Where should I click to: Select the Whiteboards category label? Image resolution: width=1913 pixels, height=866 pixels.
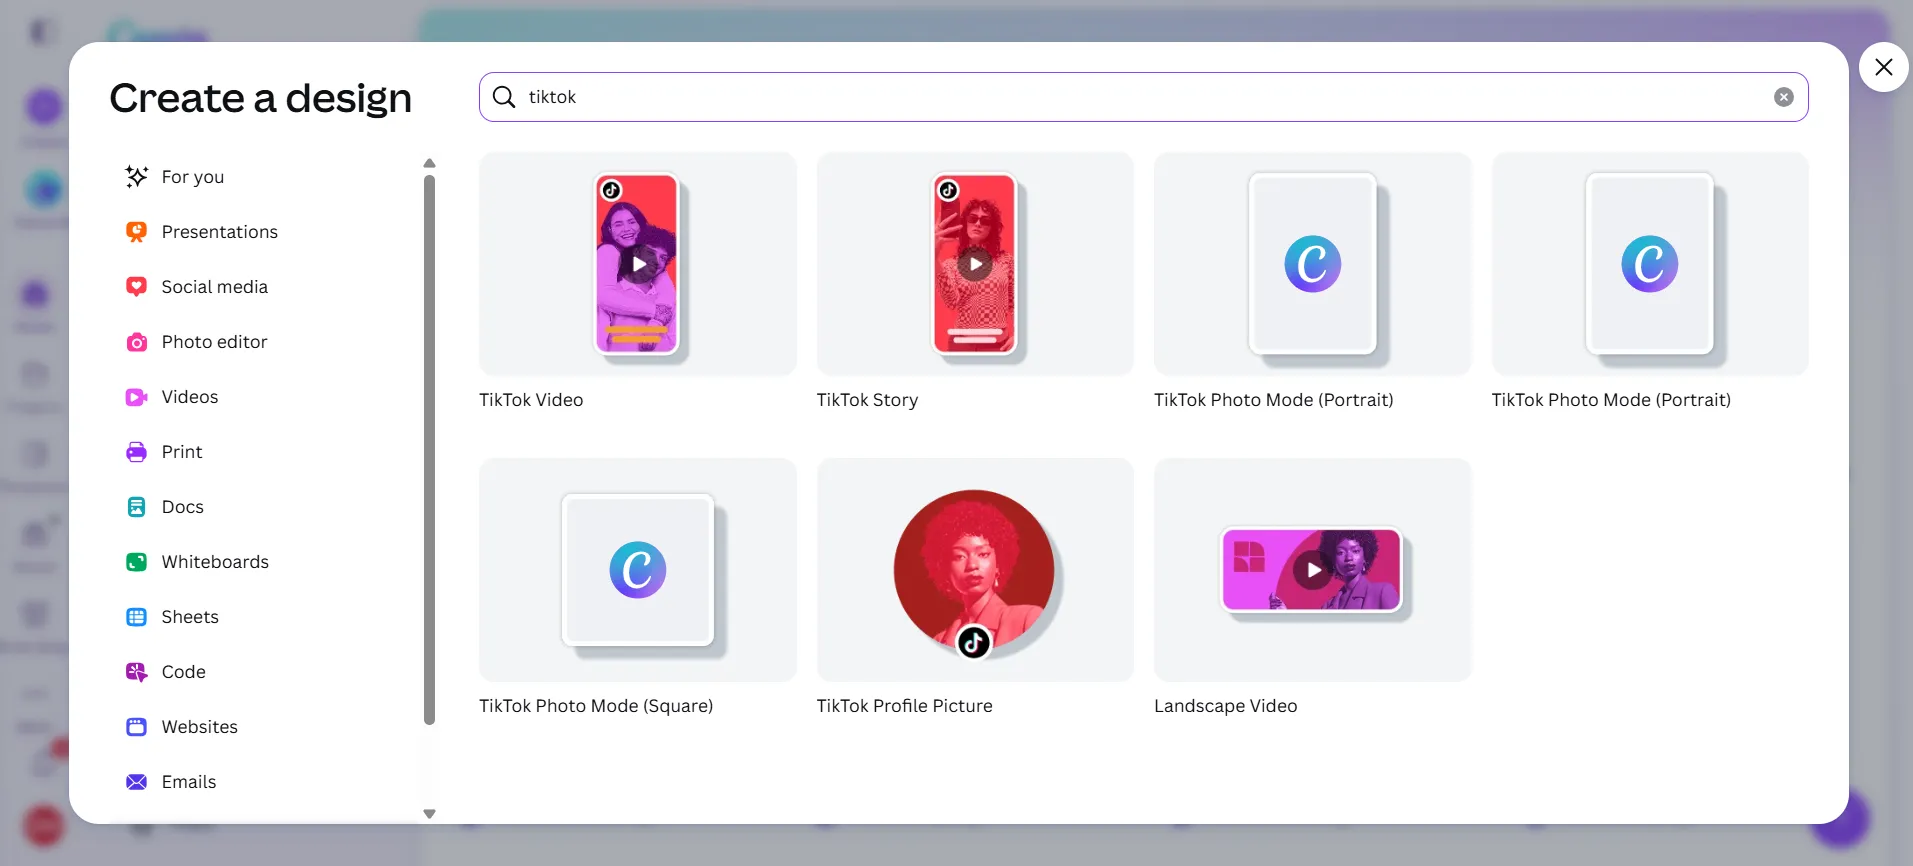tap(216, 562)
